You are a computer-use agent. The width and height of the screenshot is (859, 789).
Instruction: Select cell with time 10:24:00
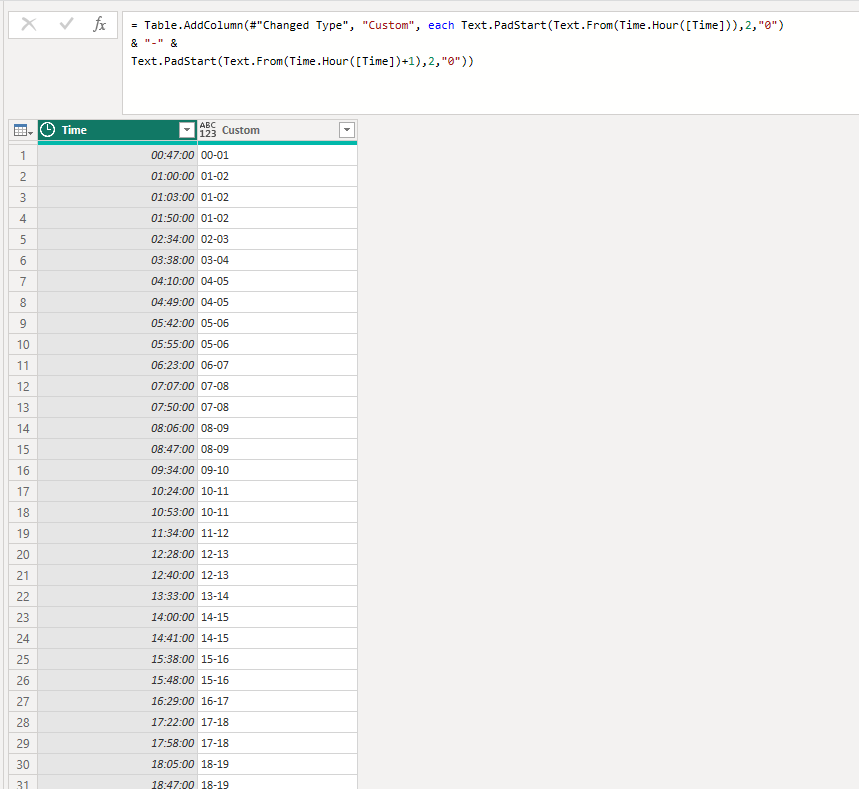[x=117, y=491]
